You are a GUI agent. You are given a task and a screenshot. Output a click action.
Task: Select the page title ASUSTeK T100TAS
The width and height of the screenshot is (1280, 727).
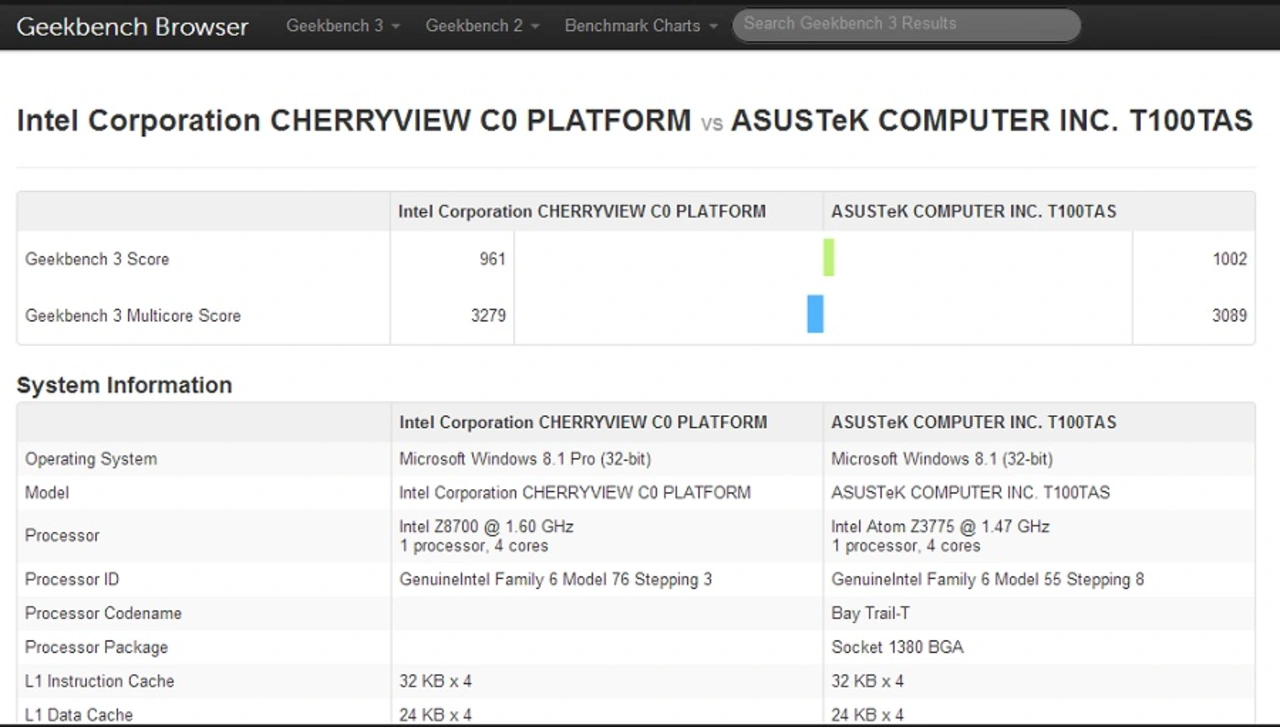[991, 121]
